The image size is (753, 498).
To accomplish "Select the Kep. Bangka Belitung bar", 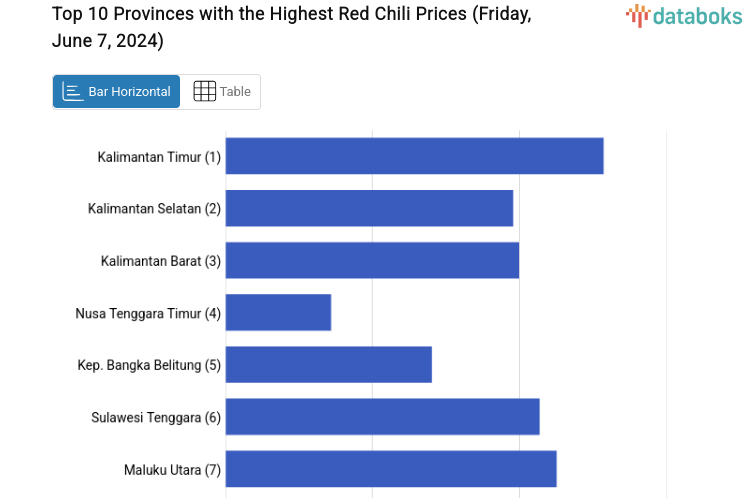I will (328, 364).
